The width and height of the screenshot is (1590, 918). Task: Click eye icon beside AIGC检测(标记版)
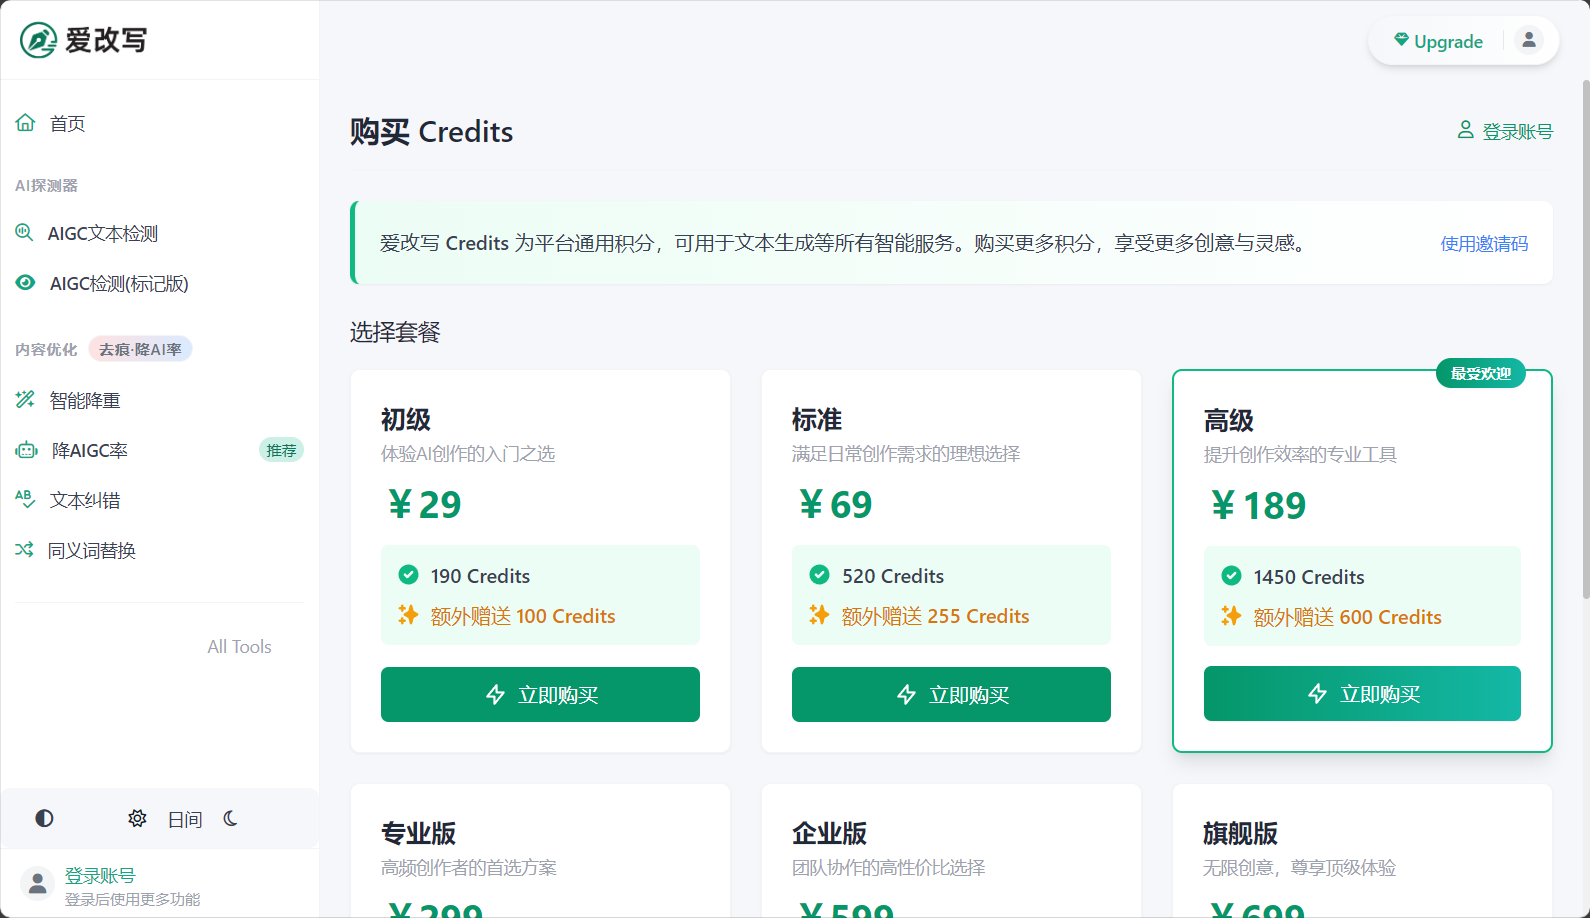[x=25, y=282]
